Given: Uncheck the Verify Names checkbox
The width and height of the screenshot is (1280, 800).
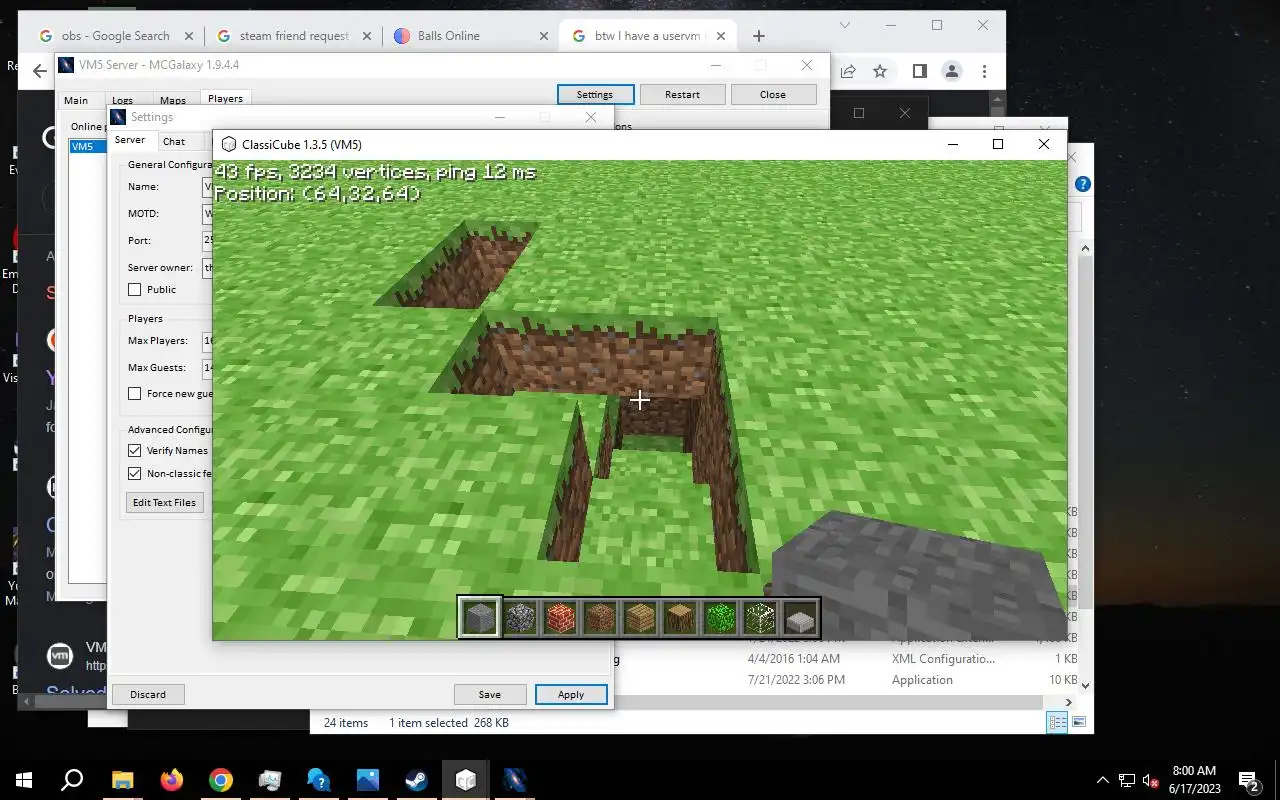Looking at the screenshot, I should [135, 451].
